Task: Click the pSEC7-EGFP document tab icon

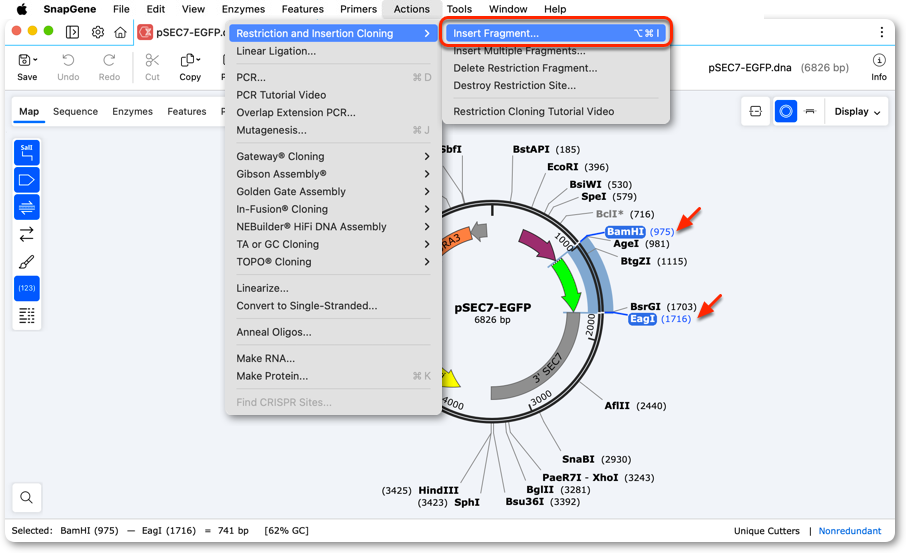Action: click(145, 32)
